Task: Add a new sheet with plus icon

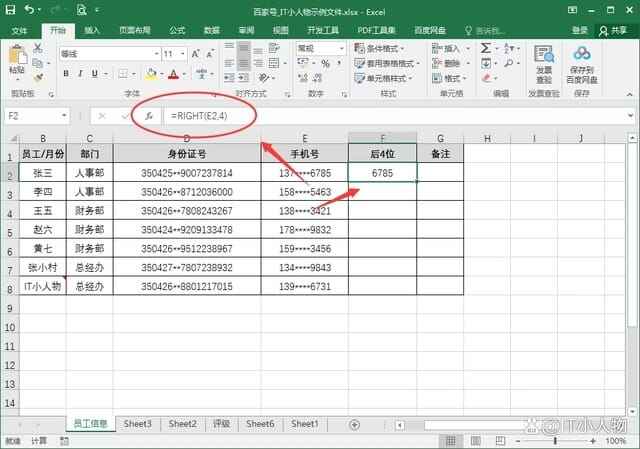Action: (x=354, y=424)
